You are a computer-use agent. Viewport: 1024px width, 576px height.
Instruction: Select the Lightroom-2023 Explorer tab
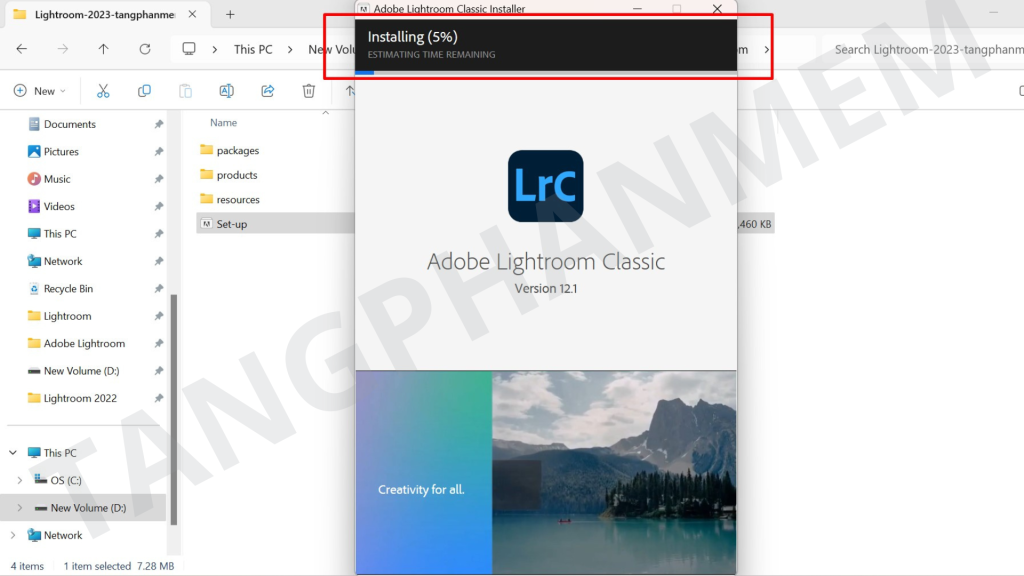(95, 14)
